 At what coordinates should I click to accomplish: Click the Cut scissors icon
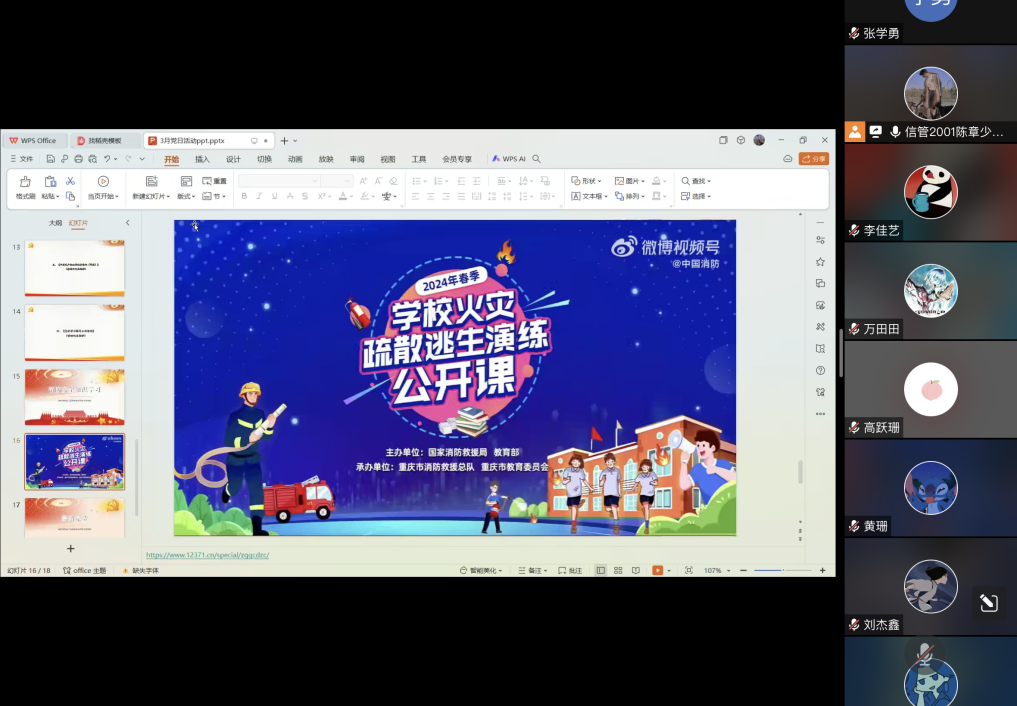pyautogui.click(x=70, y=181)
